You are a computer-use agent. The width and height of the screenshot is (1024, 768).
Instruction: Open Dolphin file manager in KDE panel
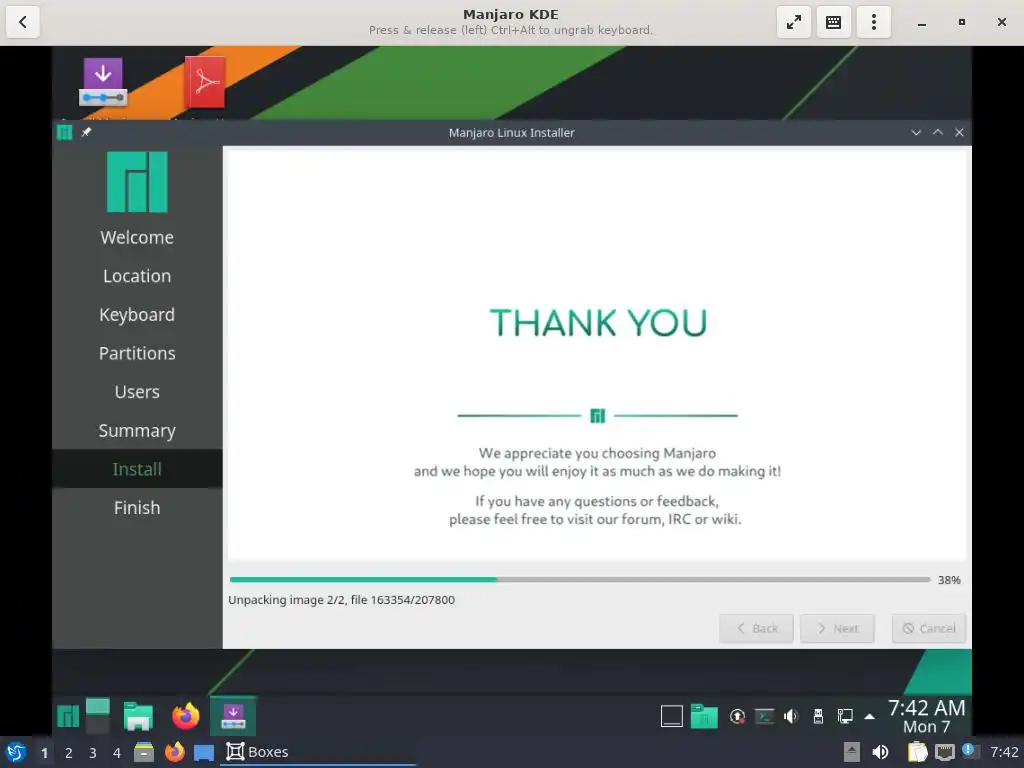138,716
